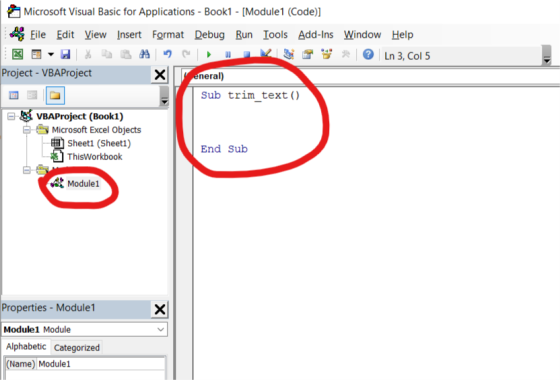Undo the last action
560x380 pixels.
(x=167, y=54)
